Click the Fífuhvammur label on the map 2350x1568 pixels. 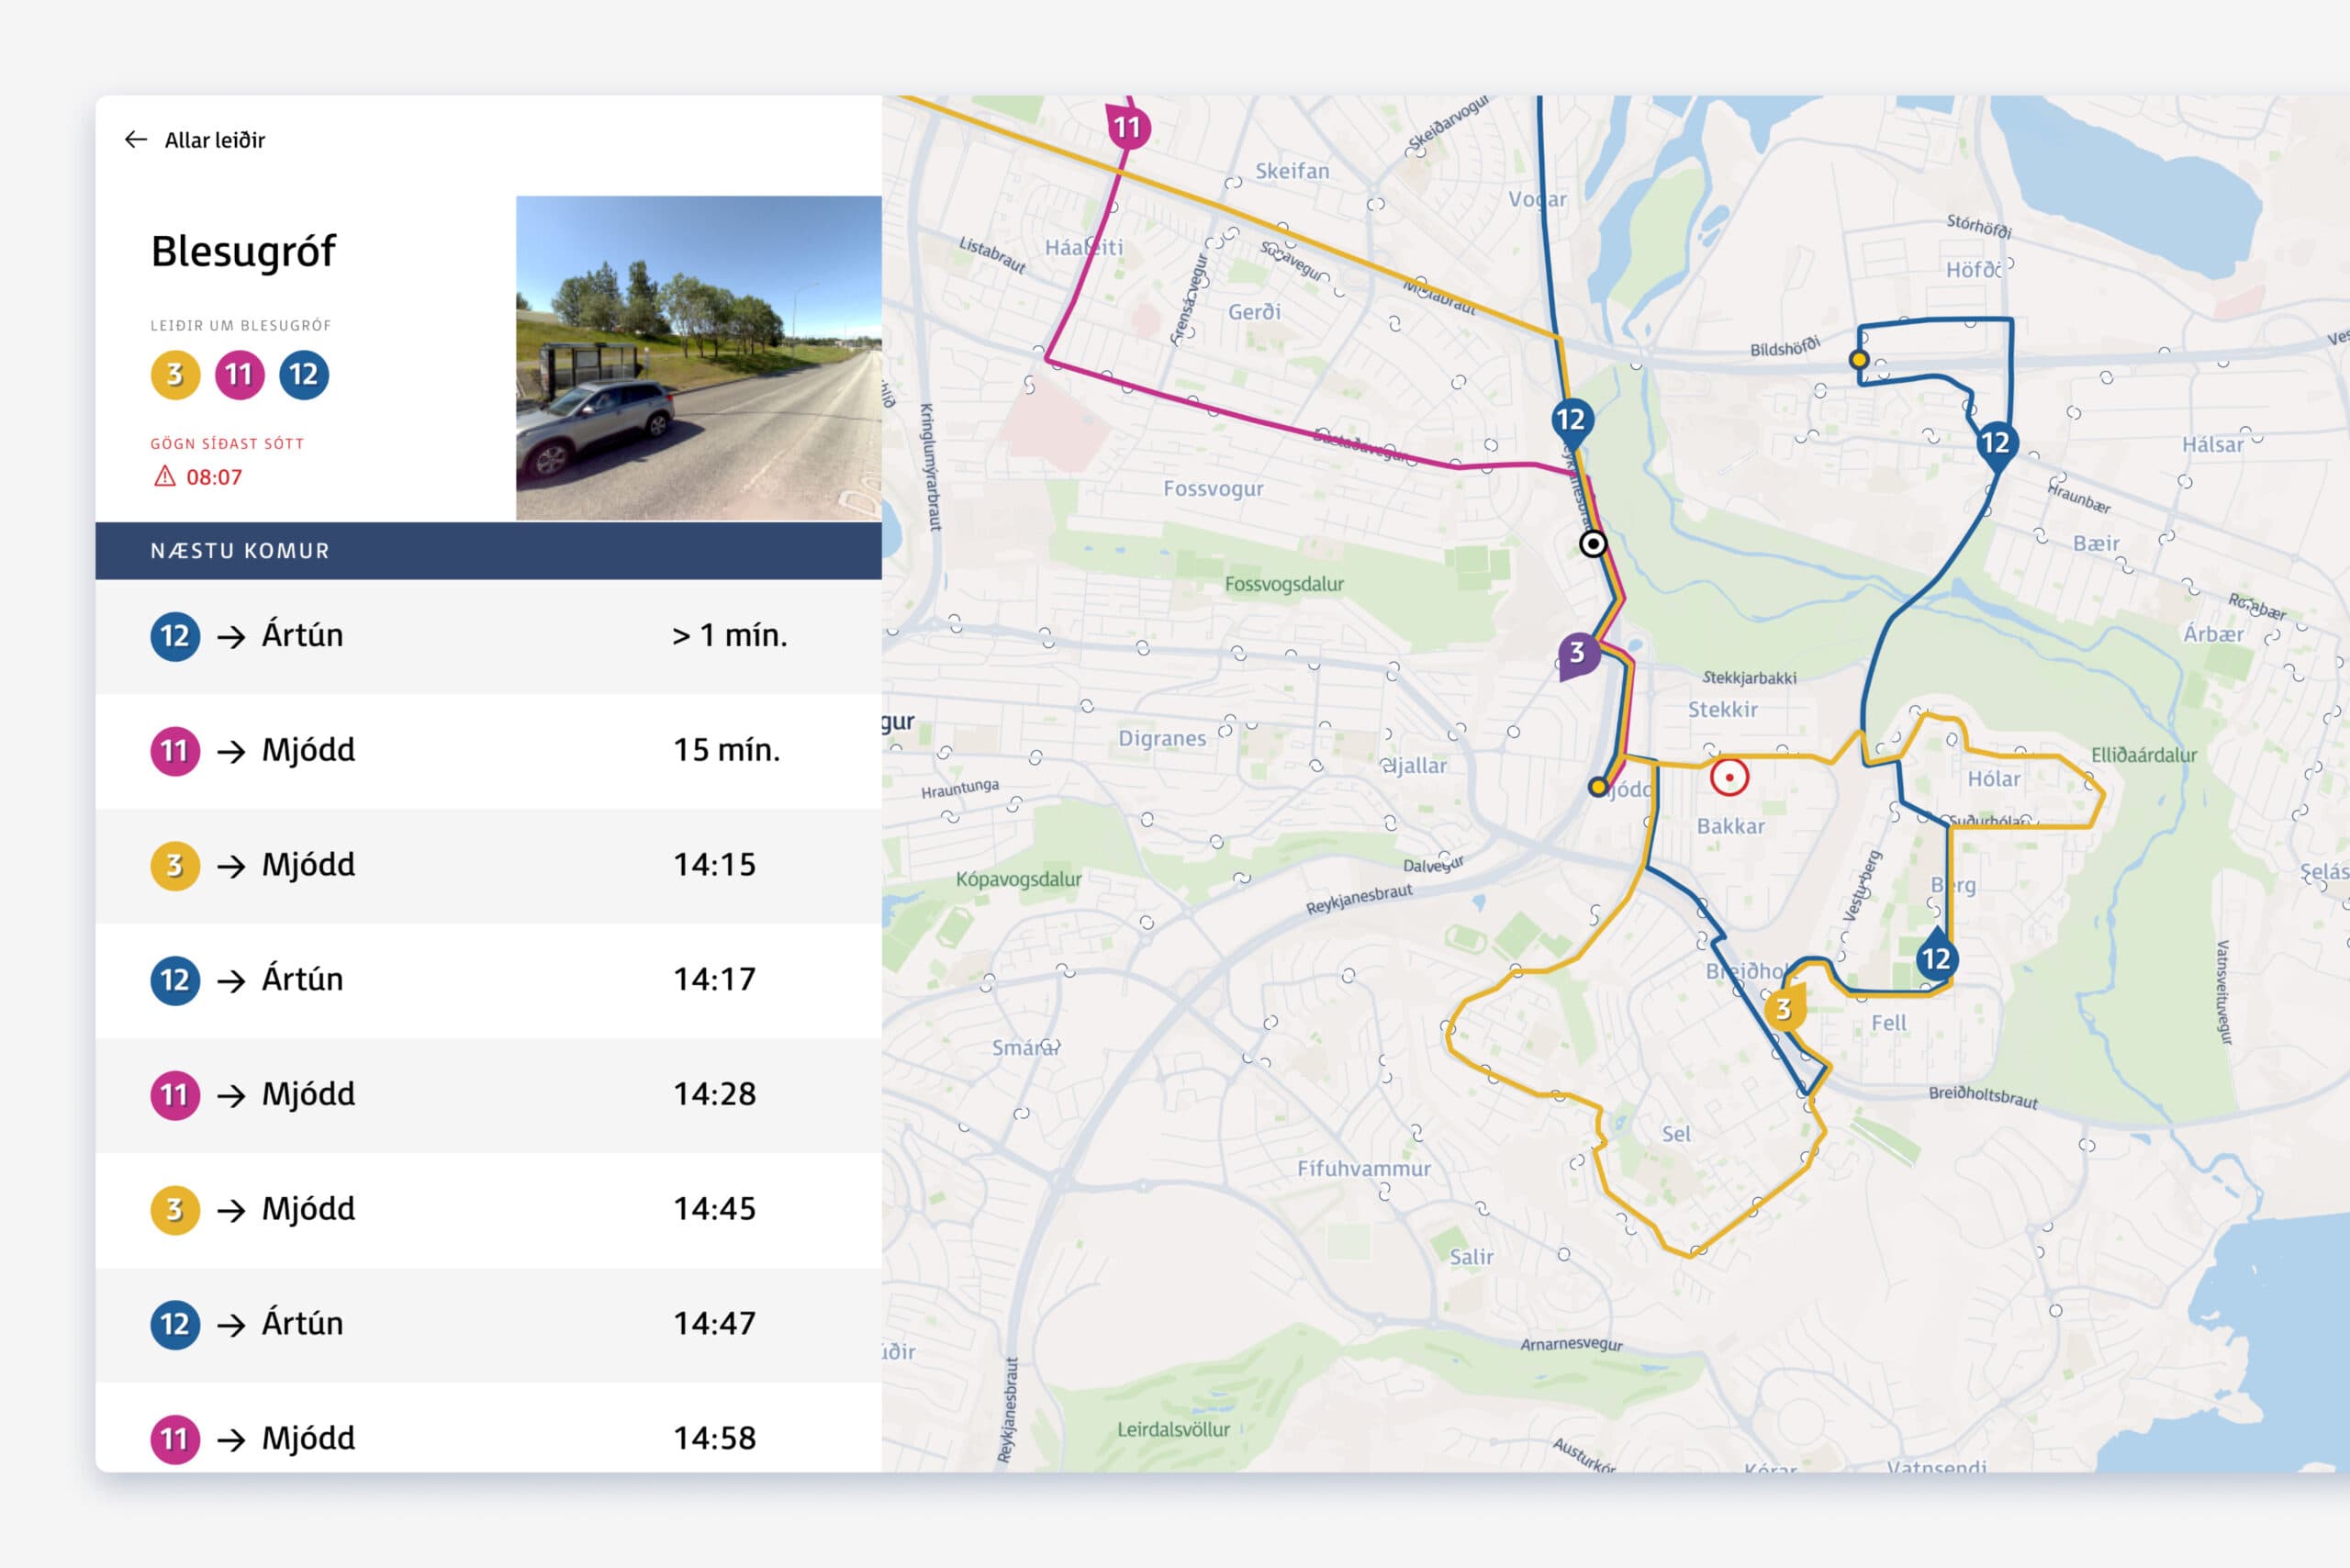[x=1364, y=1168]
